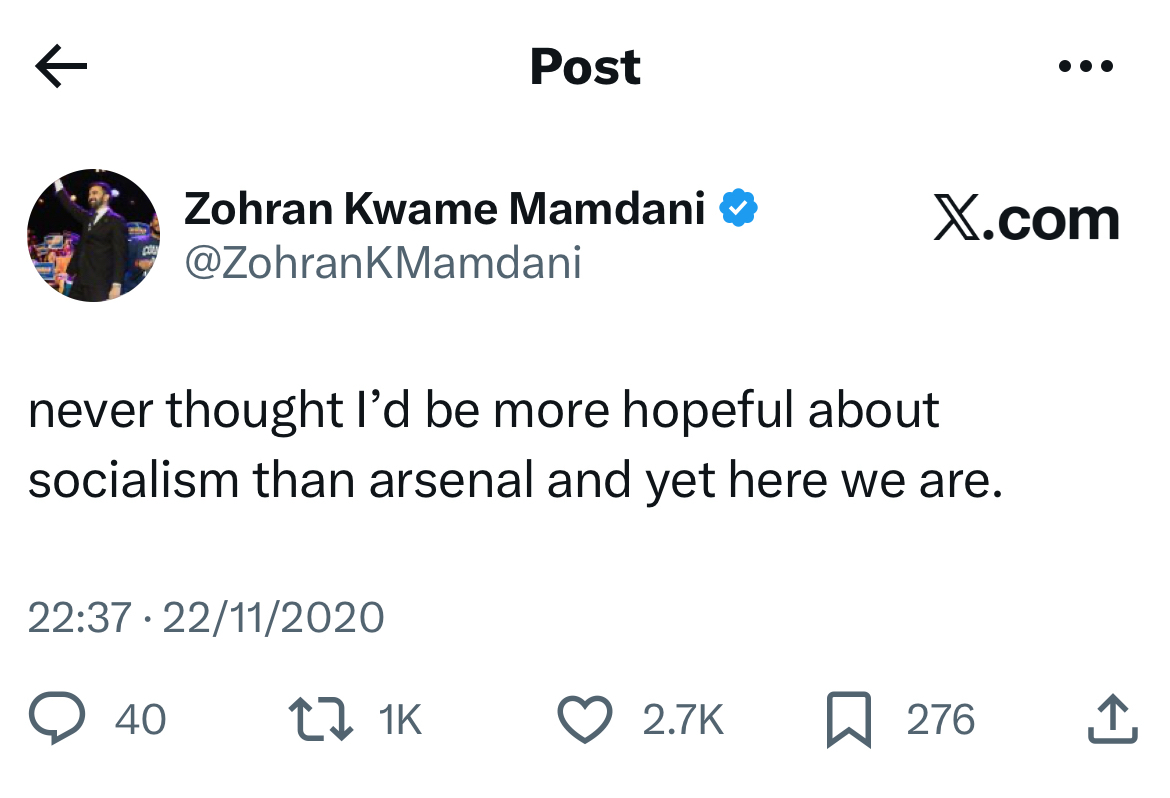Like the post with the heart icon
This screenshot has width=1170, height=798.
pos(584,720)
